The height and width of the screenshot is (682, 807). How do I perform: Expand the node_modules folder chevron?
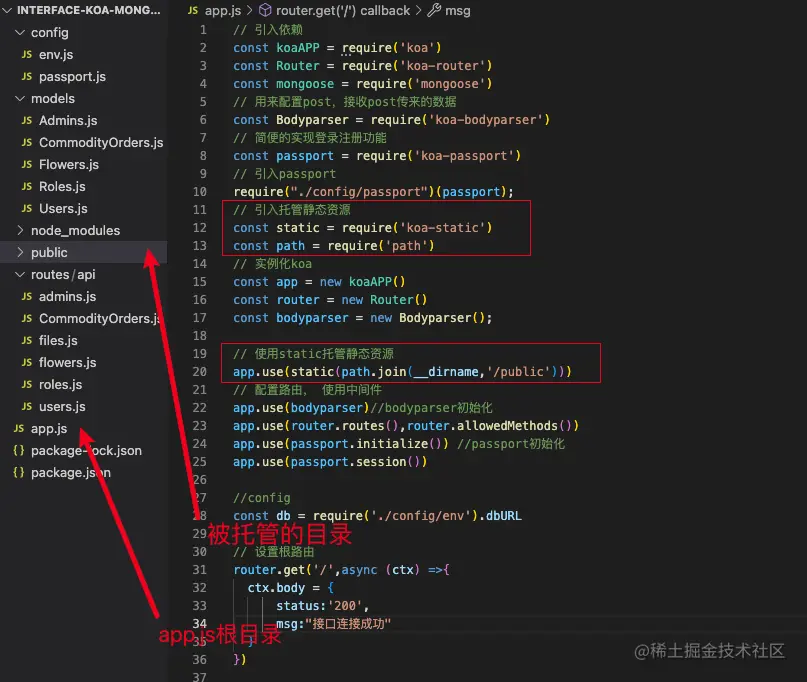[20, 230]
